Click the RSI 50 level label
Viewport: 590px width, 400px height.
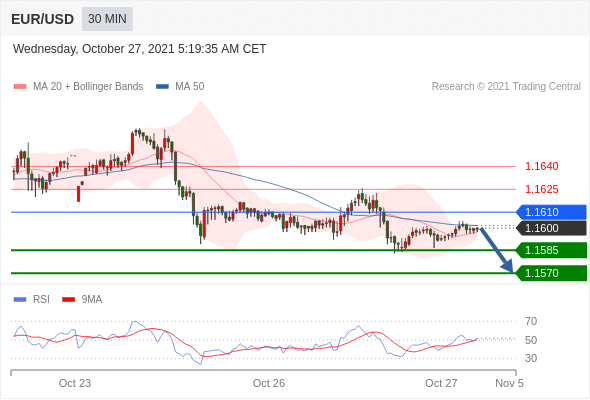pos(531,340)
